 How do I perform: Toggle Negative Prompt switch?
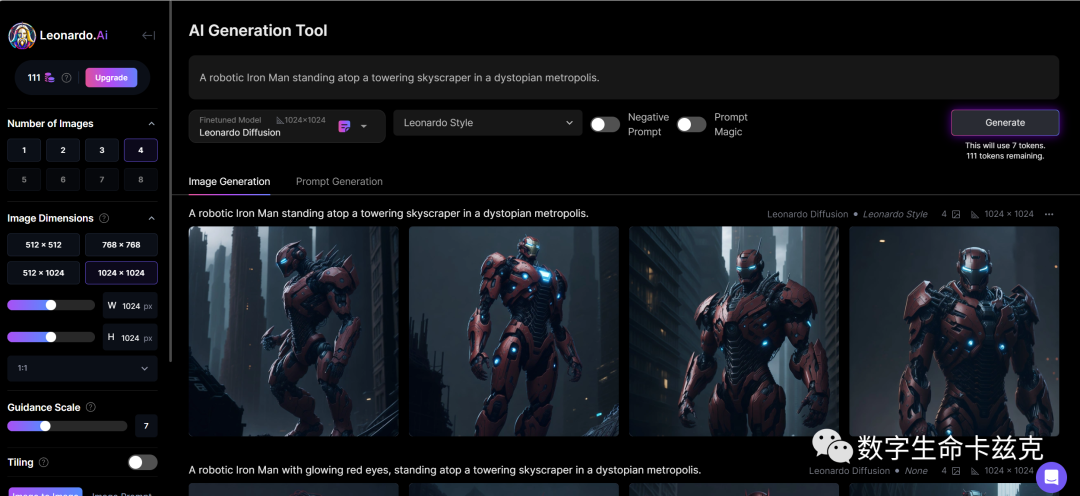coord(605,124)
